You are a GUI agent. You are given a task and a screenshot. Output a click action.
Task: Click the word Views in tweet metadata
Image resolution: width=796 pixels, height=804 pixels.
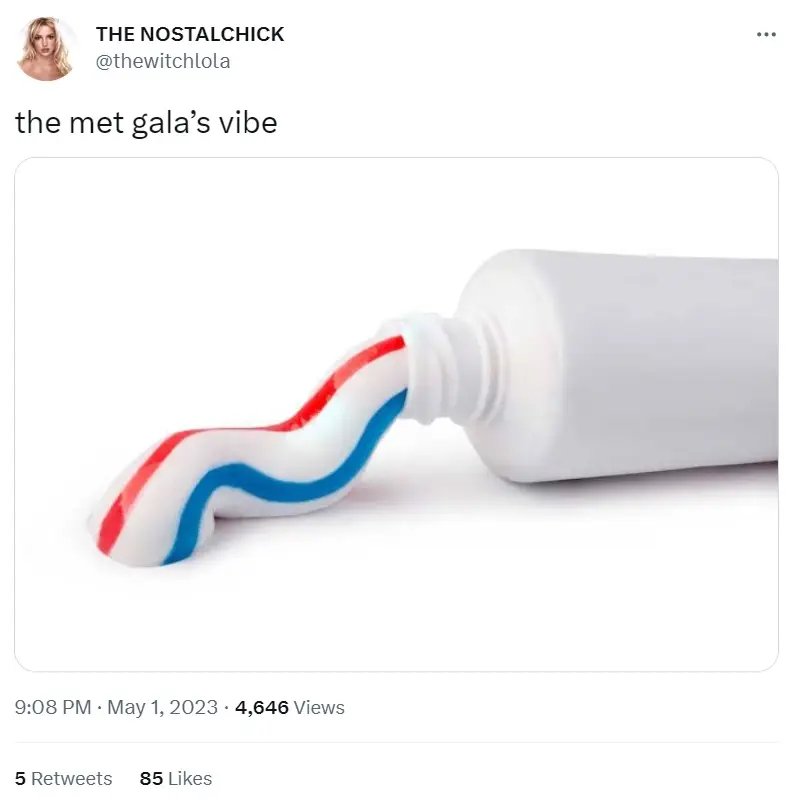pyautogui.click(x=319, y=707)
